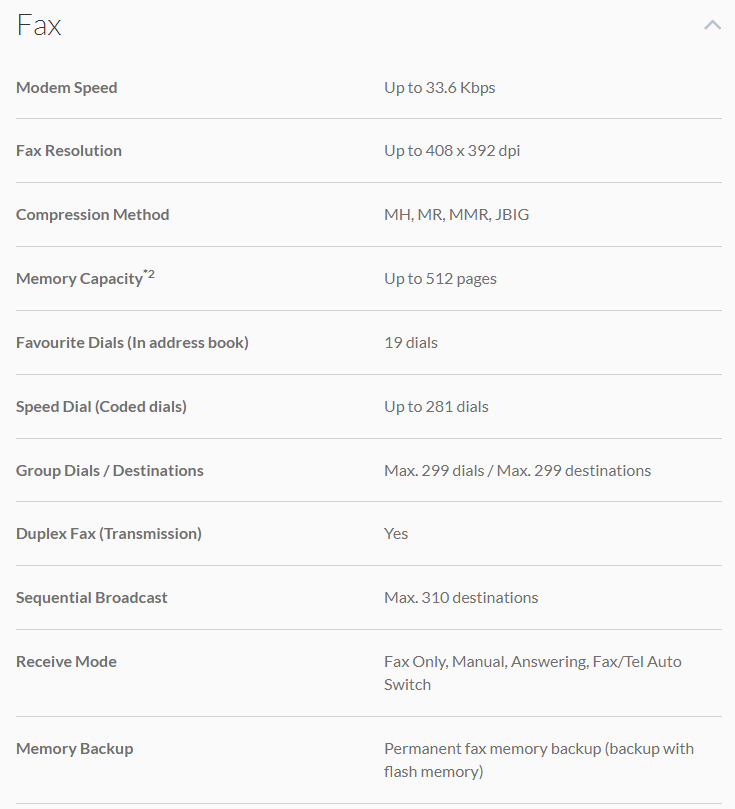
Task: Click the Speed Dial (Coded dials) label
Action: (101, 406)
